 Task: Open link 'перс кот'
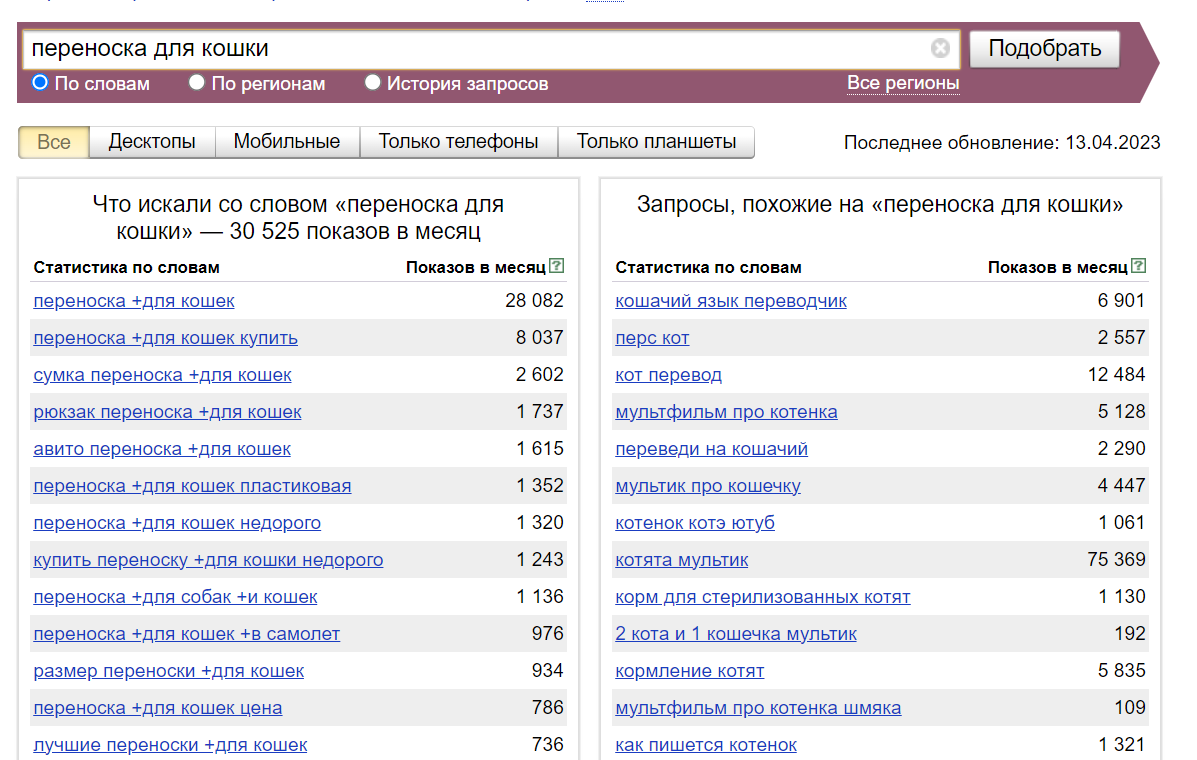(x=652, y=338)
